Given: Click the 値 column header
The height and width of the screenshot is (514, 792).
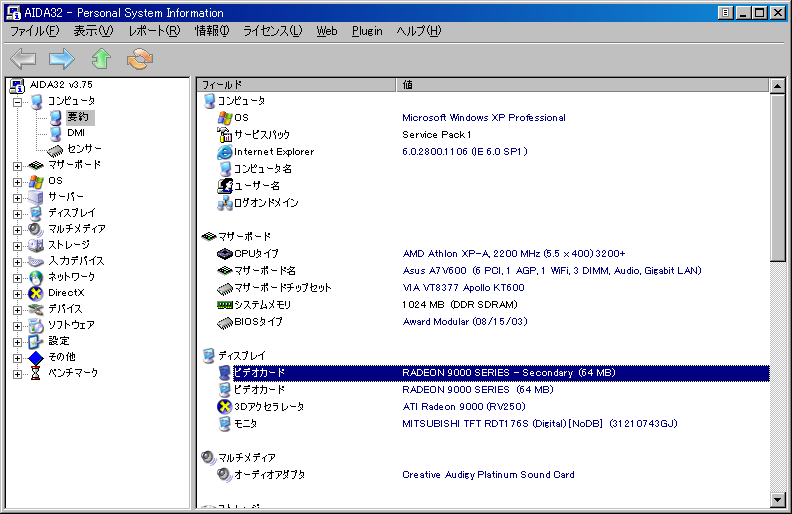Looking at the screenshot, I should (582, 85).
